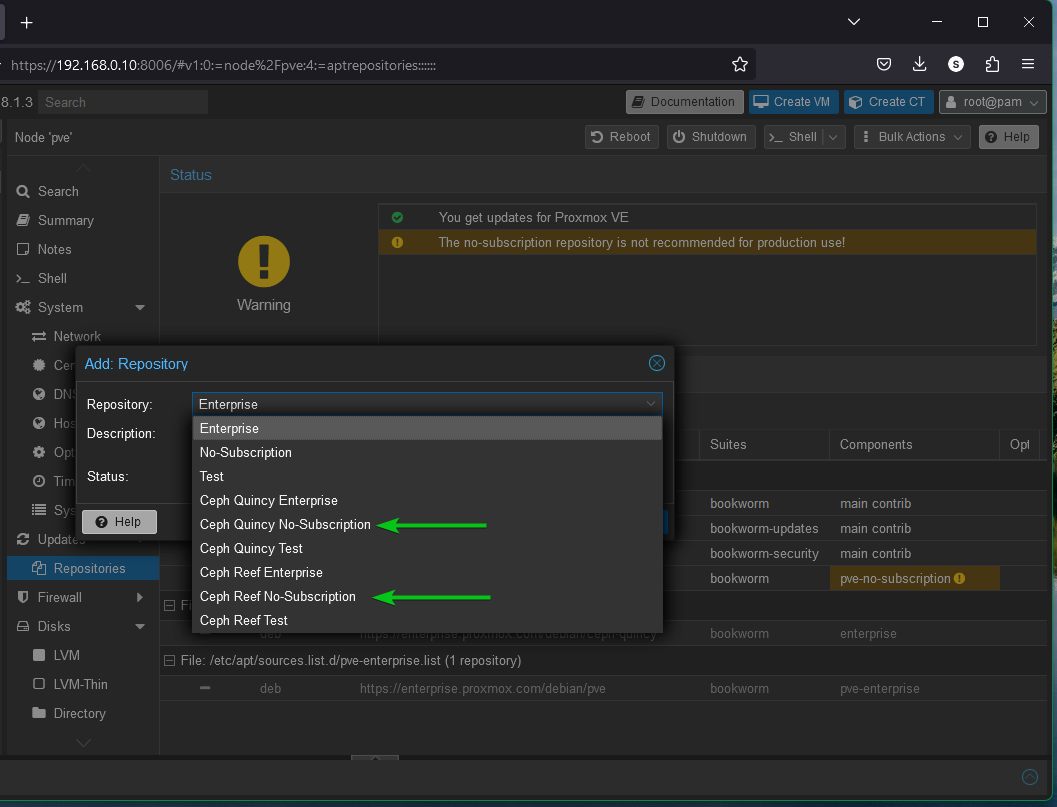
Task: Select Repositories in the sidebar
Action: coord(83,568)
